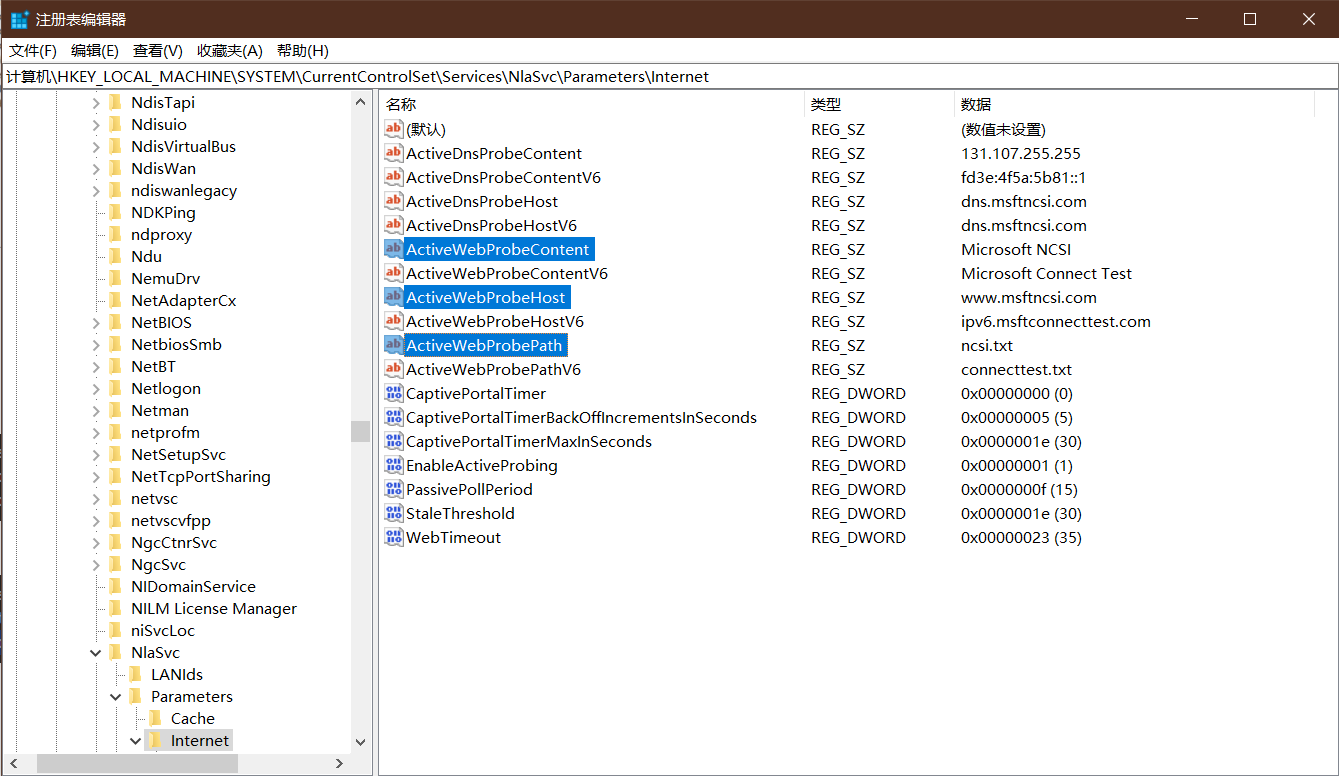Click the binary icon of StaleThreshold
Screen dimensions: 1339x776
click(394, 513)
